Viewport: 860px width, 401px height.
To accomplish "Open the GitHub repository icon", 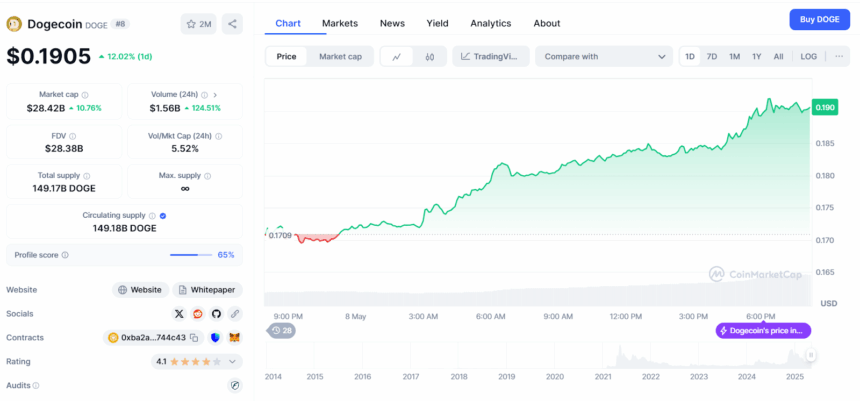I will (x=216, y=314).
